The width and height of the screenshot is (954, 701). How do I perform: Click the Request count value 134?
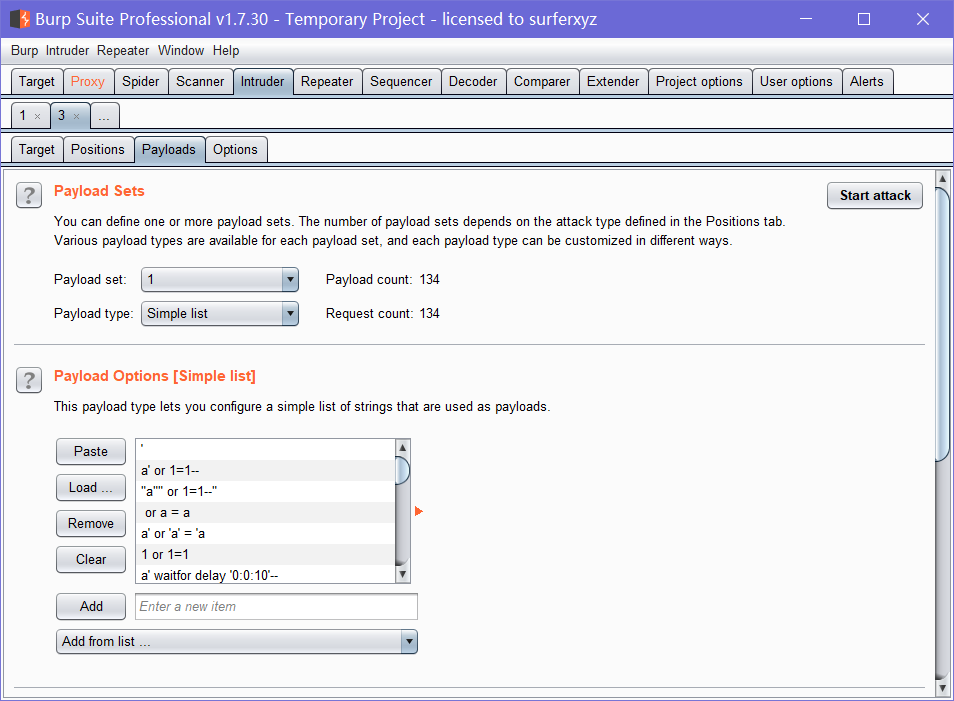click(x=430, y=313)
